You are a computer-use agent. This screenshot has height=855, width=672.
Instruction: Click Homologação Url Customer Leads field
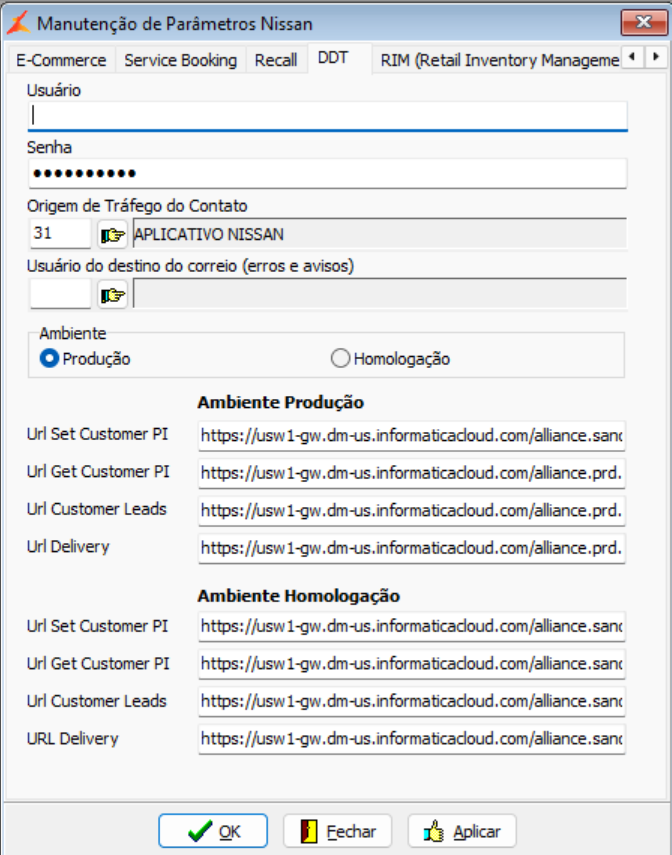coord(411,702)
